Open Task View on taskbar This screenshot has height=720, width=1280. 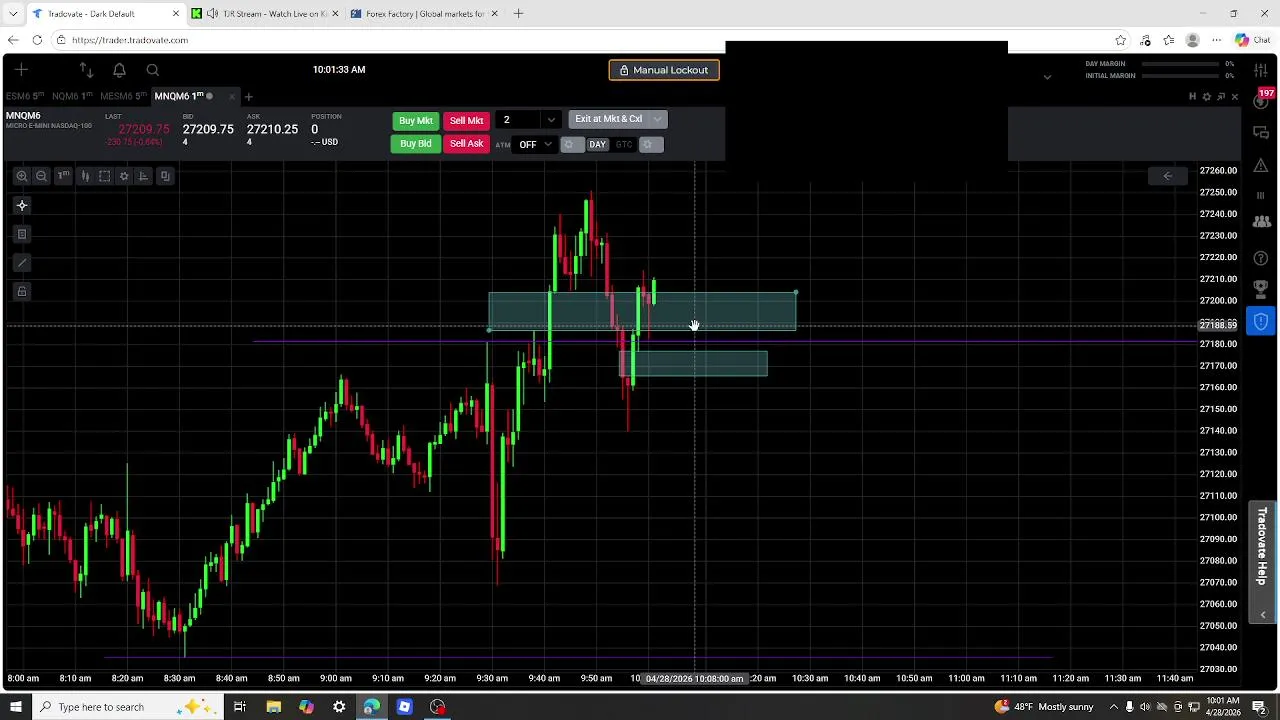coord(240,707)
